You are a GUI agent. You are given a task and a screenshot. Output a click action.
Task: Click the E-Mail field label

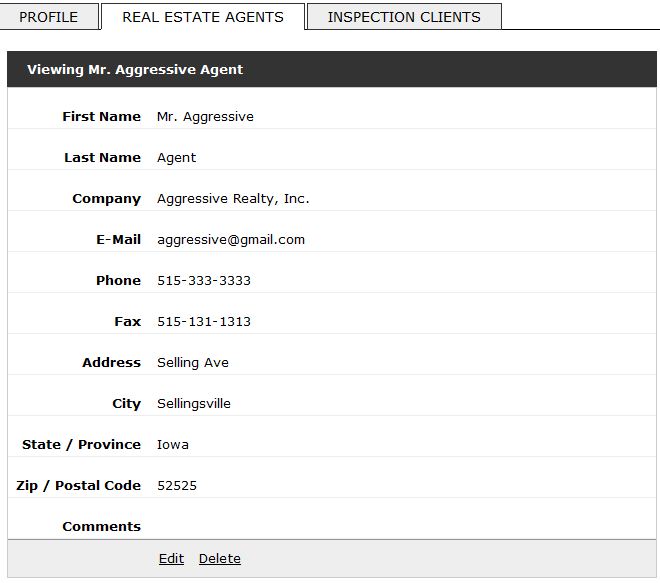[118, 240]
